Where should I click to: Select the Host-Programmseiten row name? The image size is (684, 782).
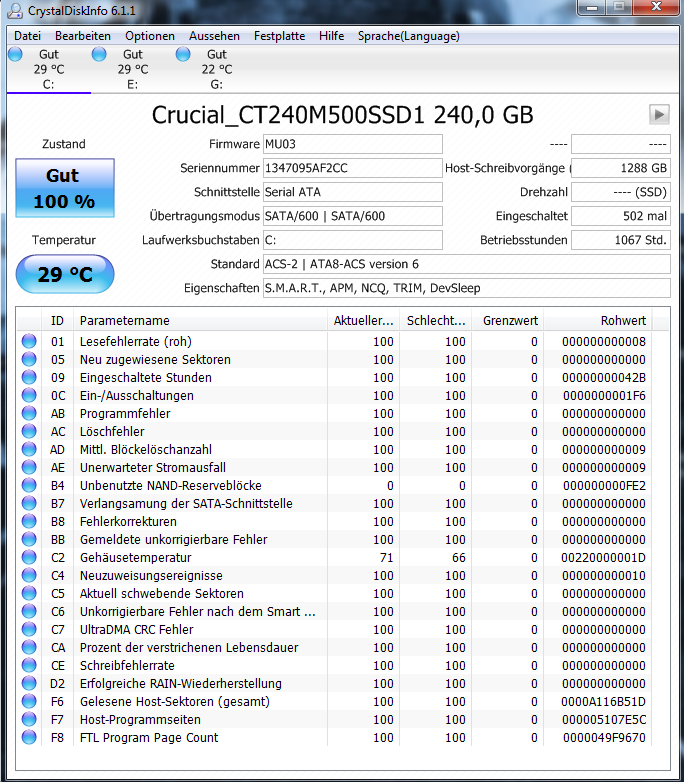point(140,719)
